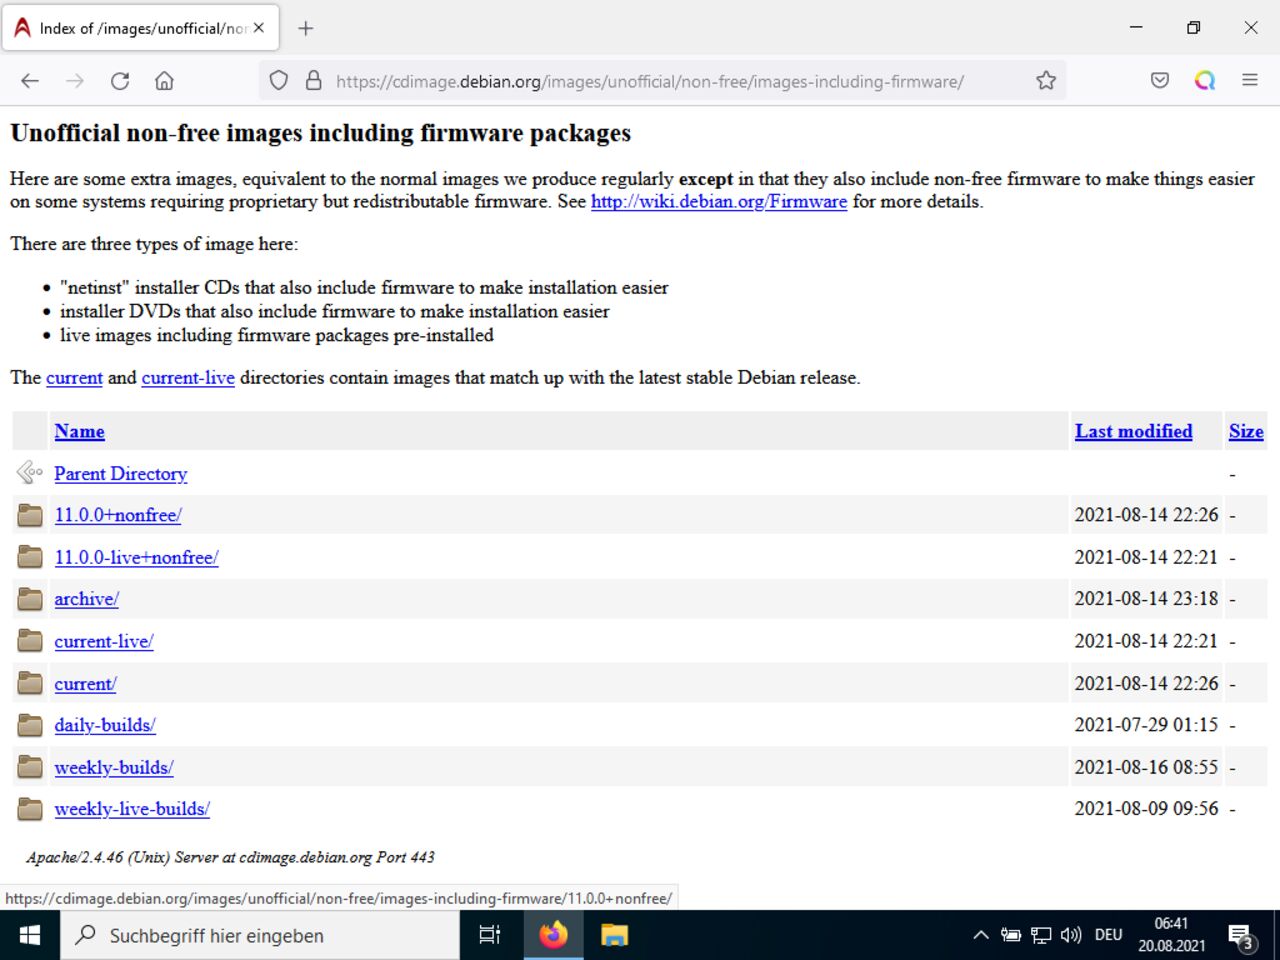Click the date 2021-08-16 08:55
1280x960 pixels.
(x=1146, y=767)
